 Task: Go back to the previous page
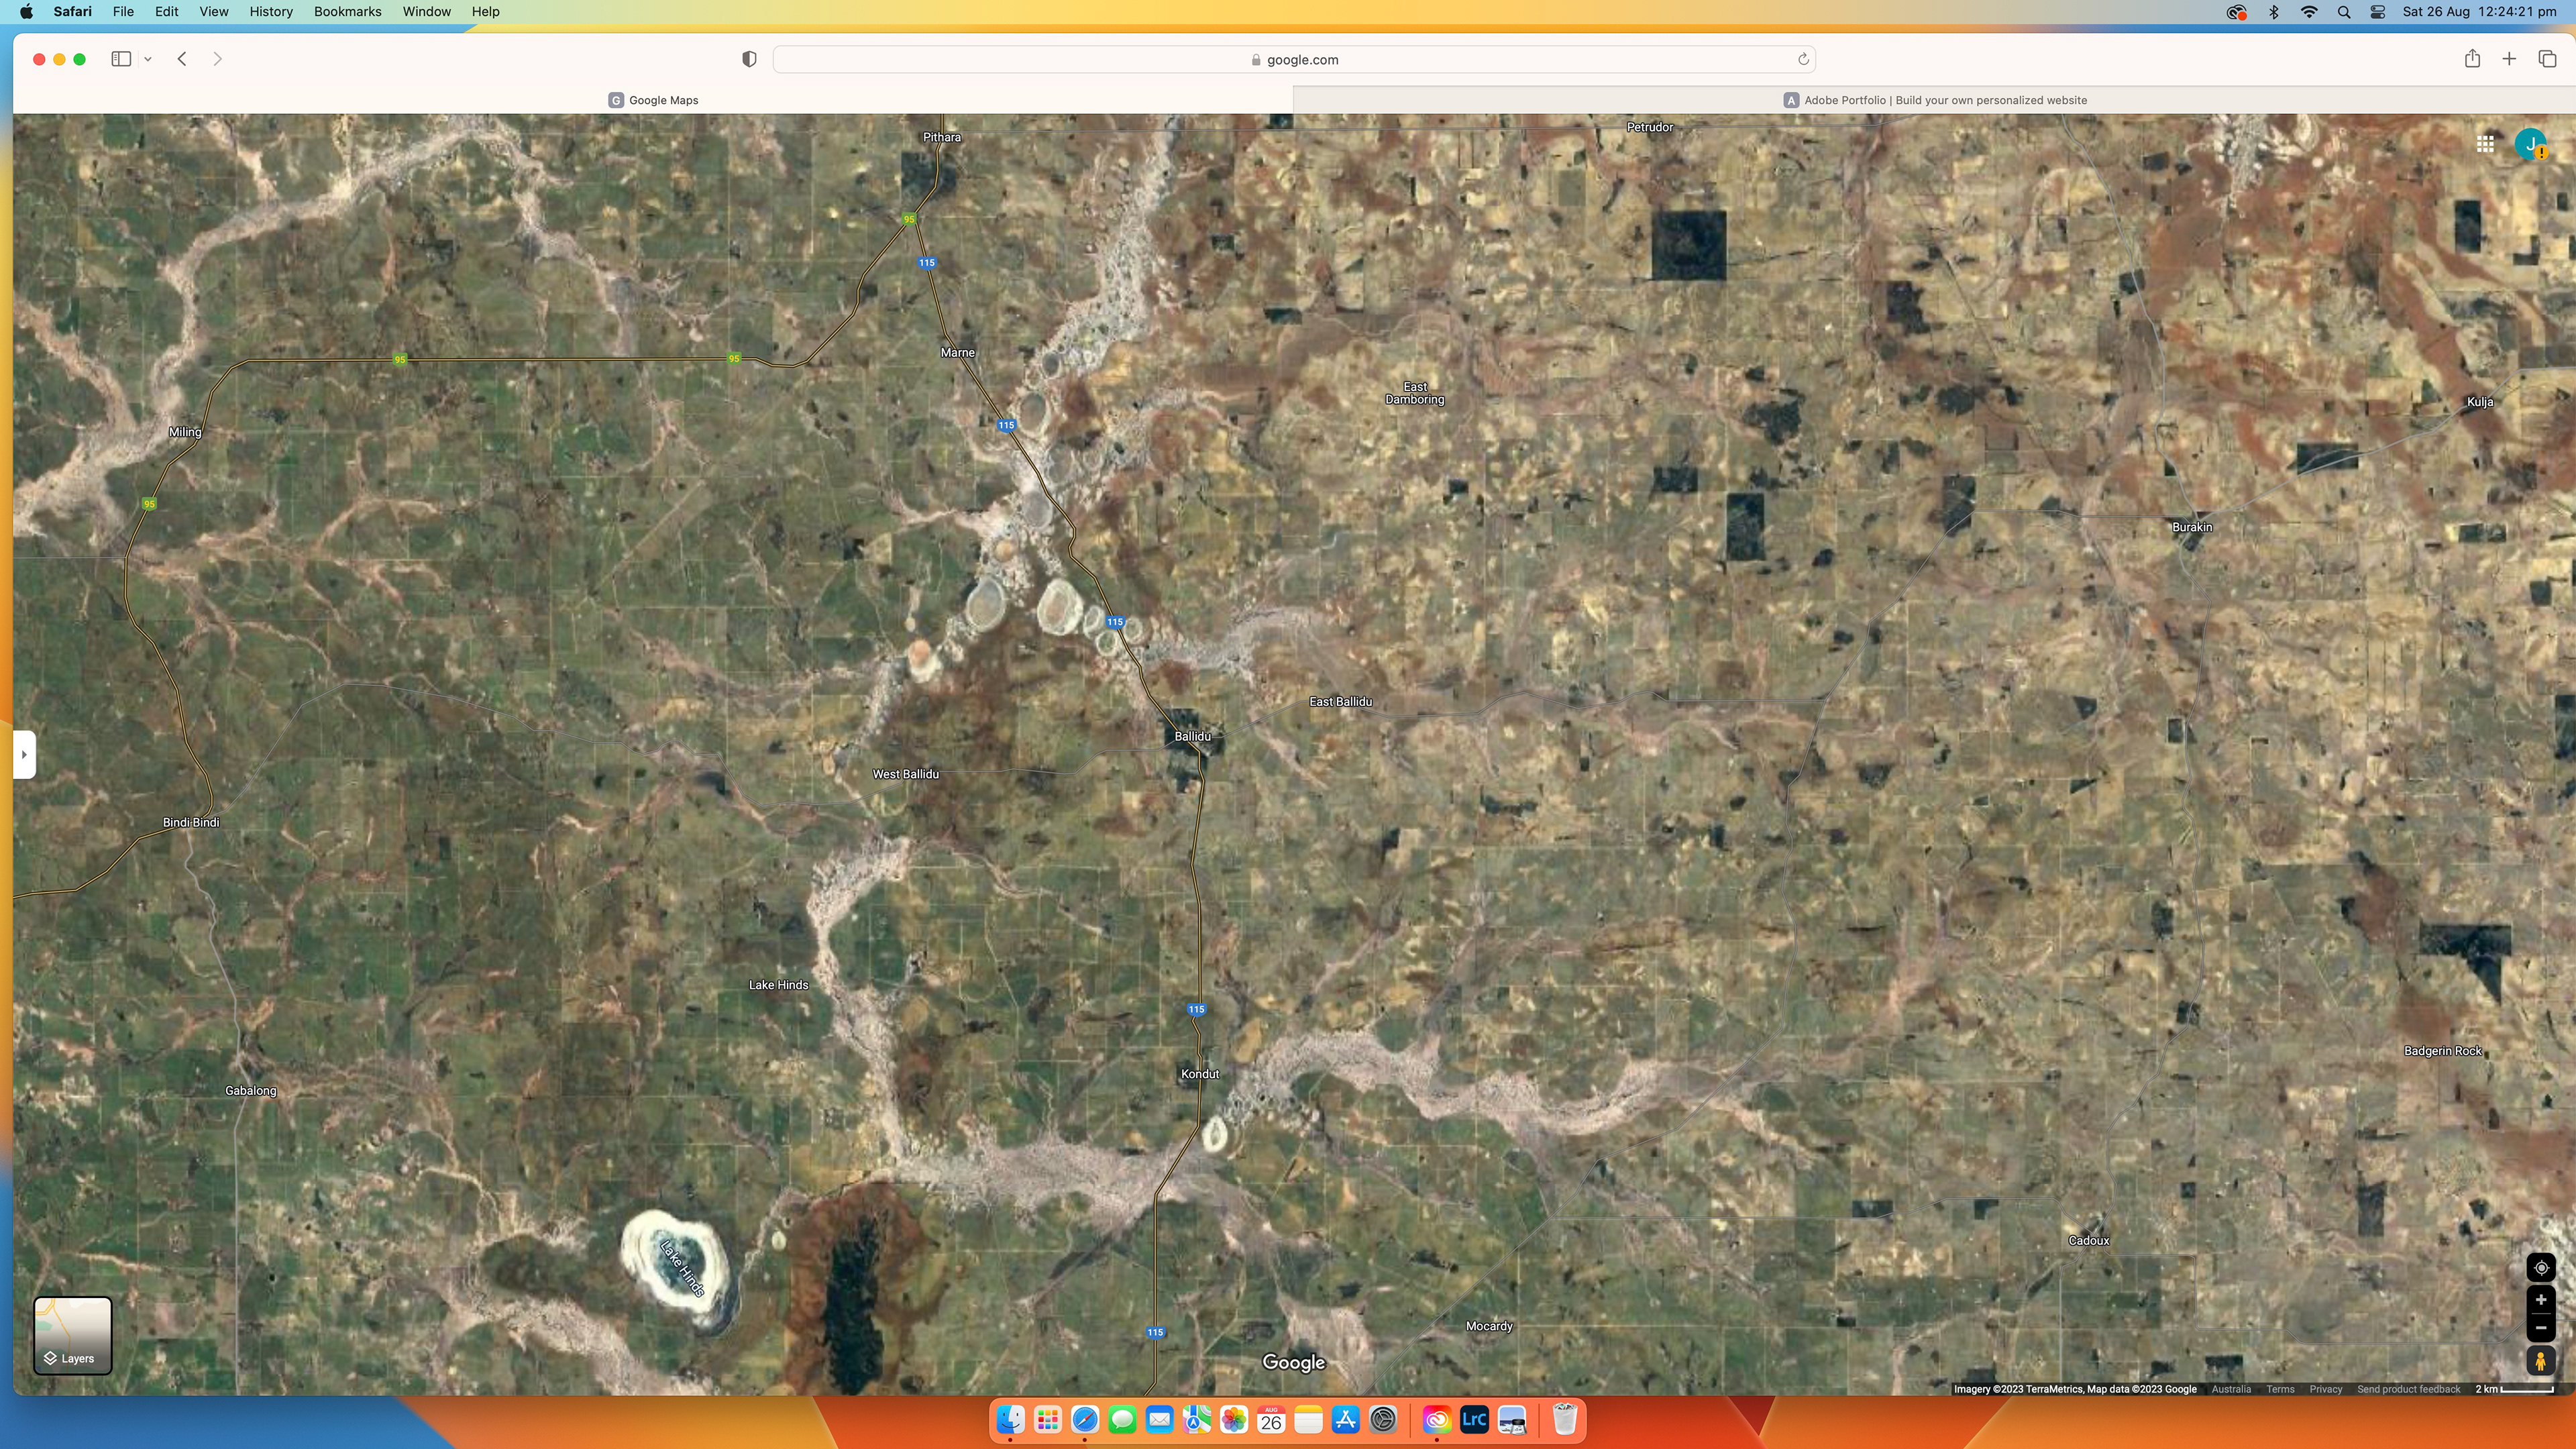182,59
